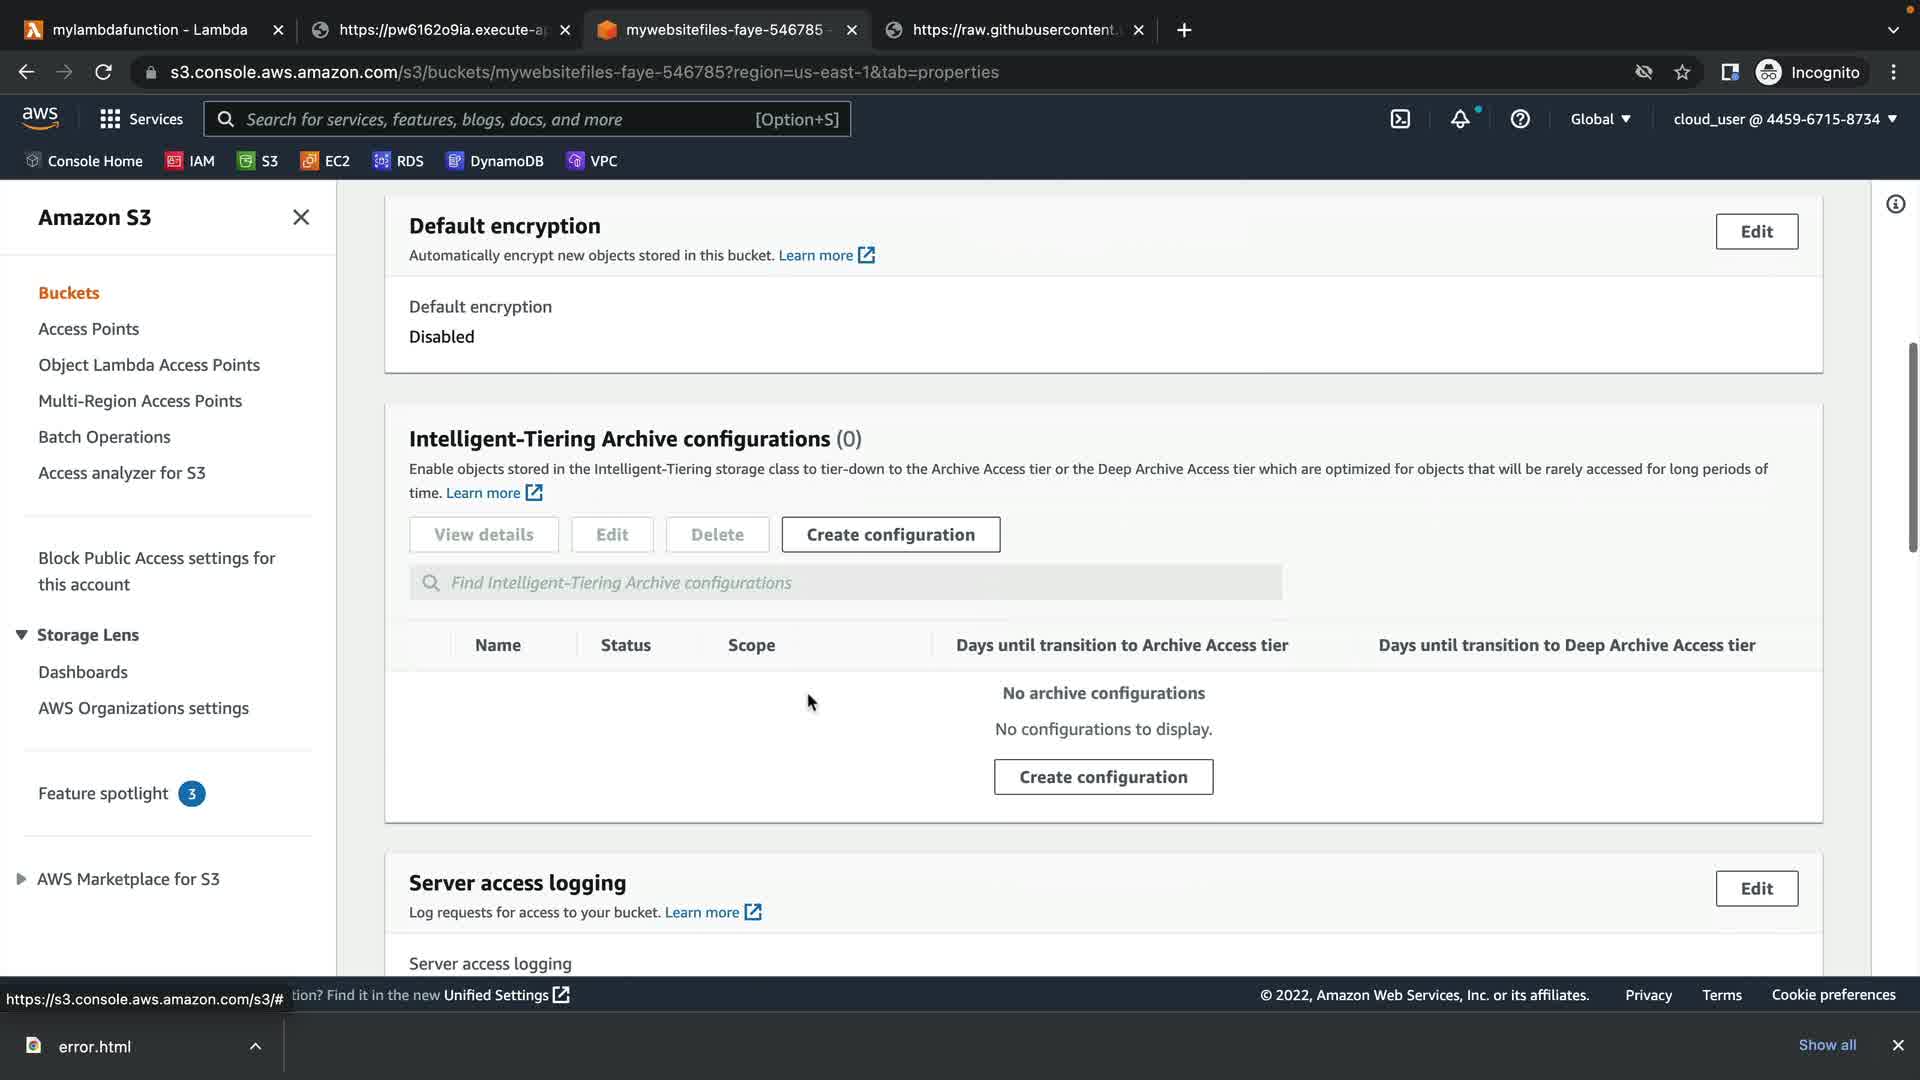Click the page vertical scrollbar
1920x1080 pixels.
[1912, 447]
